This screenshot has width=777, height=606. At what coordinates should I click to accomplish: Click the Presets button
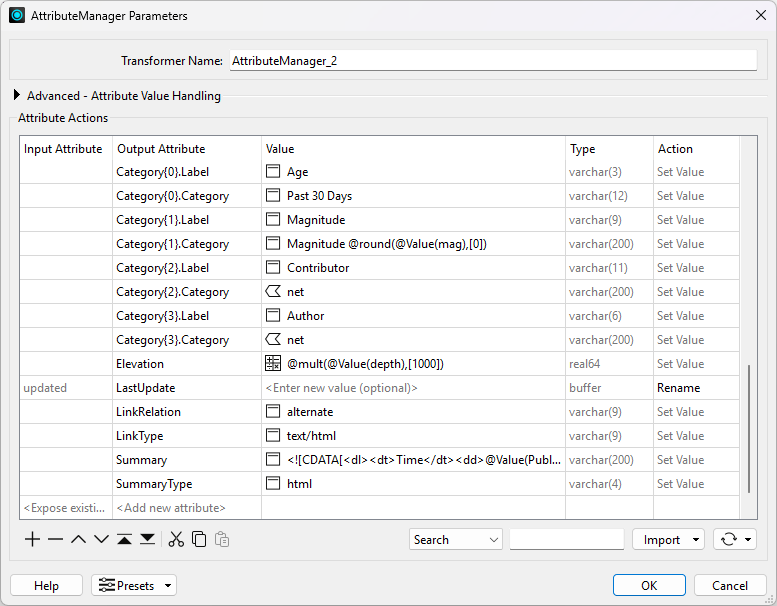click(133, 585)
